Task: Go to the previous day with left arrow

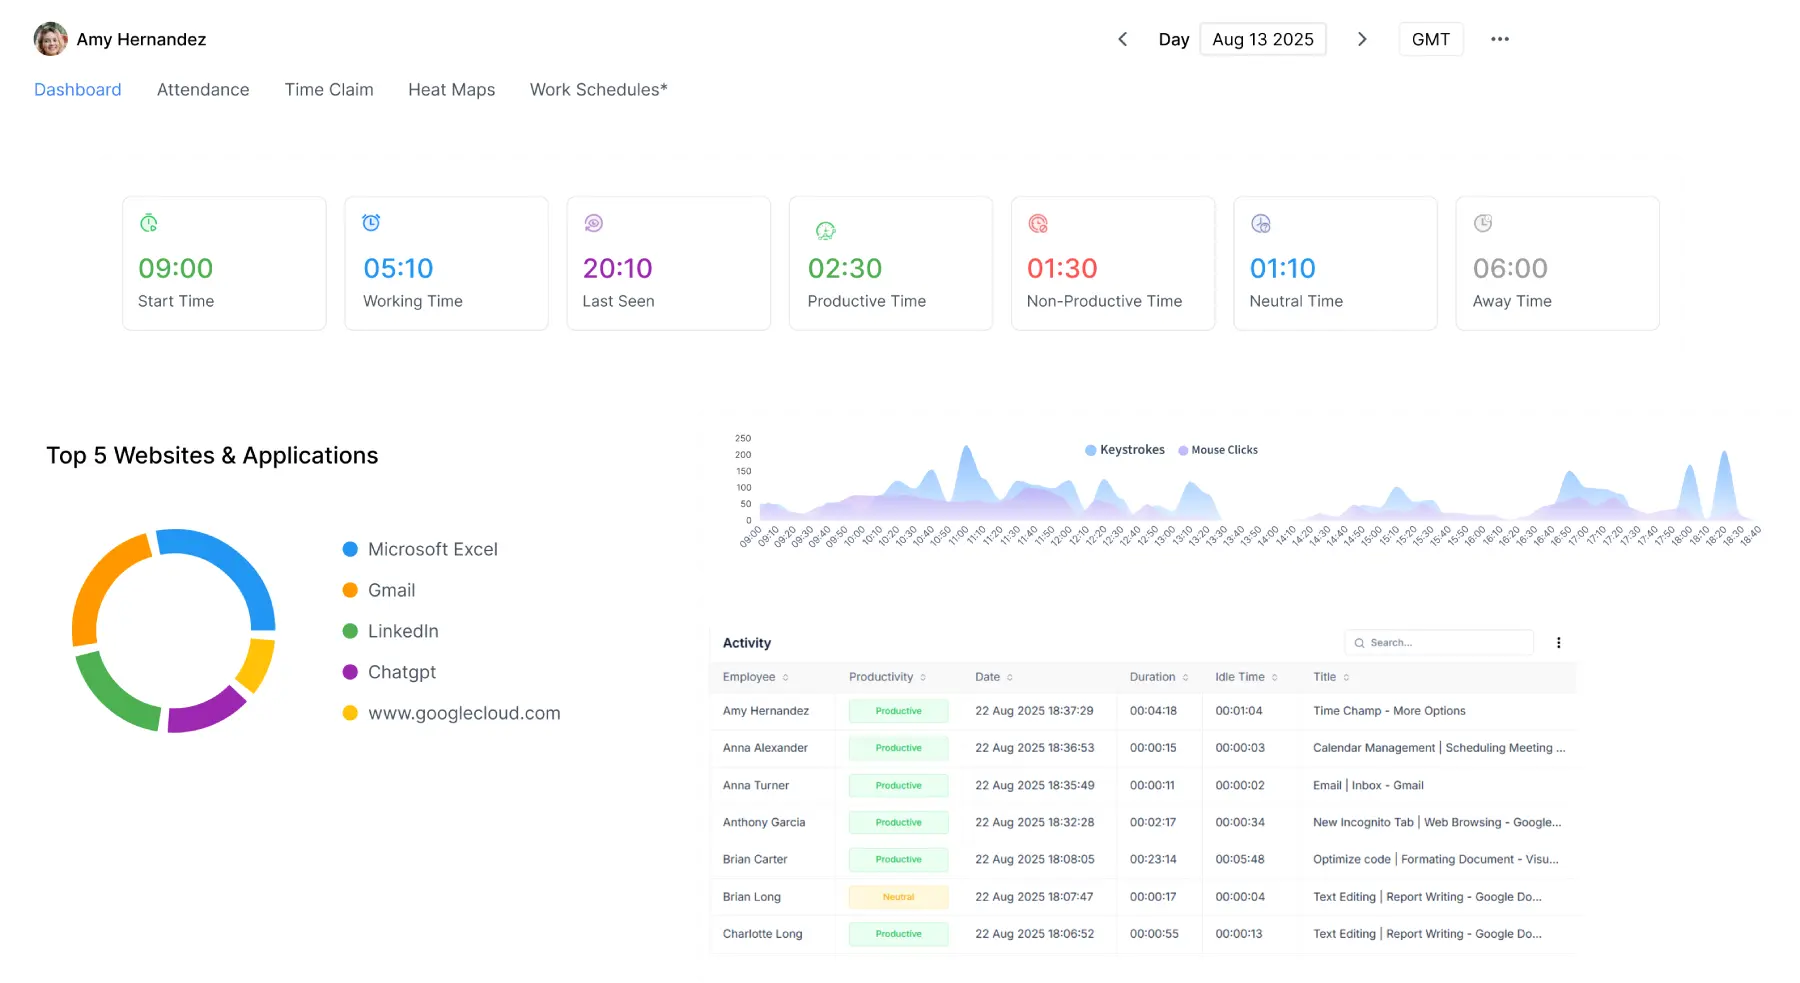Action: pyautogui.click(x=1122, y=39)
